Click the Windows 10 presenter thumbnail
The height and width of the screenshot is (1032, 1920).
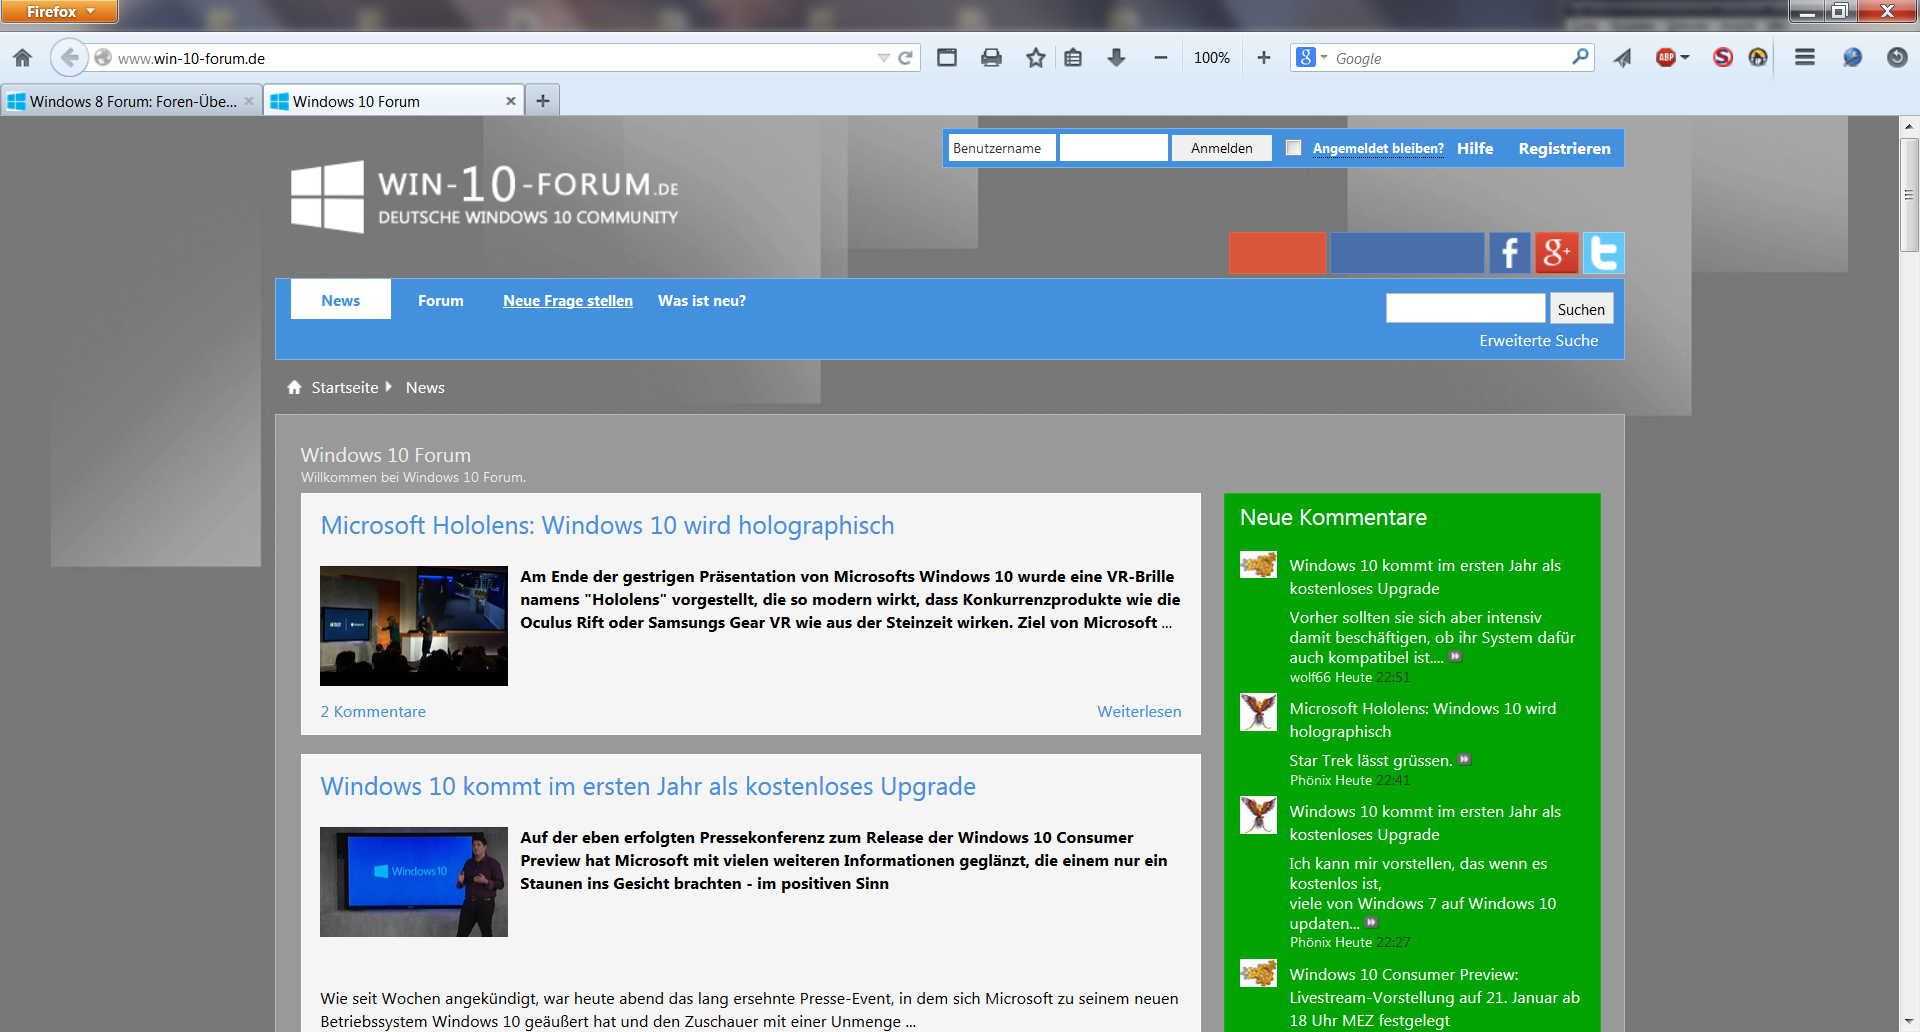(x=413, y=882)
